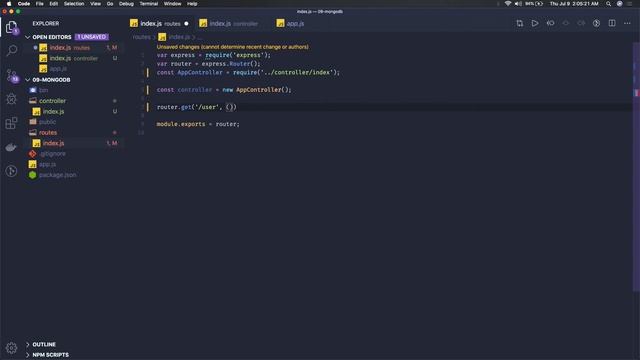Click the Apple menu icon
This screenshot has height=360, width=640.
click(x=9, y=4)
